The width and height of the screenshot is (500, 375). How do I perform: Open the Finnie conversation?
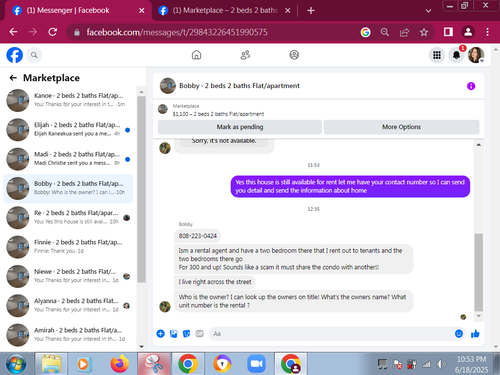tap(68, 247)
